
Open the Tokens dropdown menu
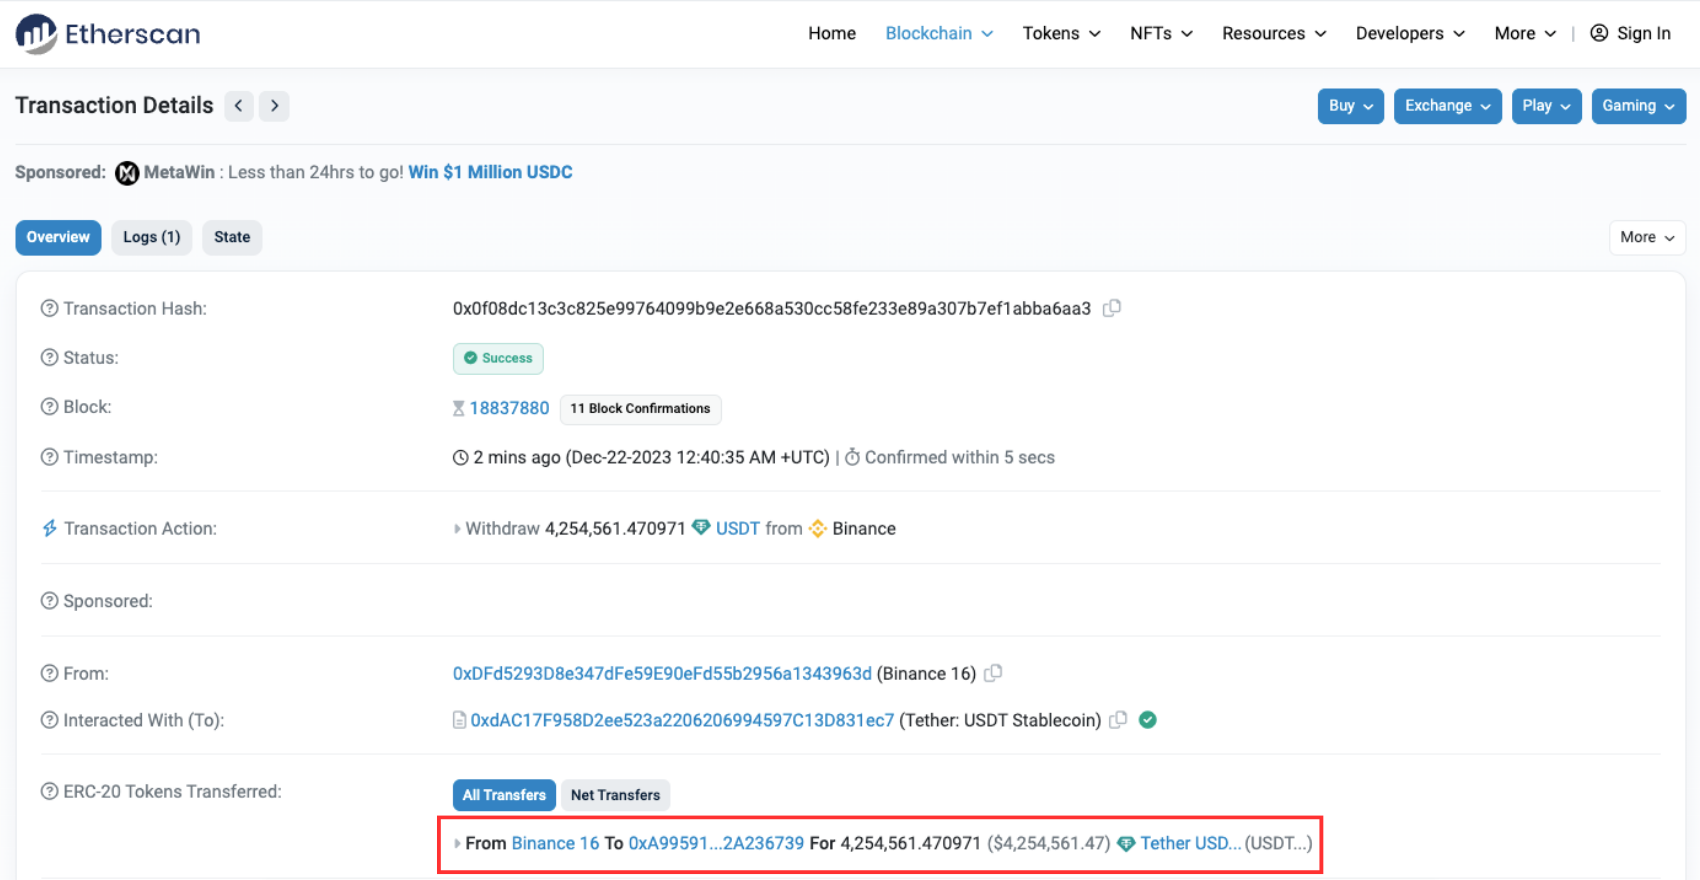coord(1061,33)
